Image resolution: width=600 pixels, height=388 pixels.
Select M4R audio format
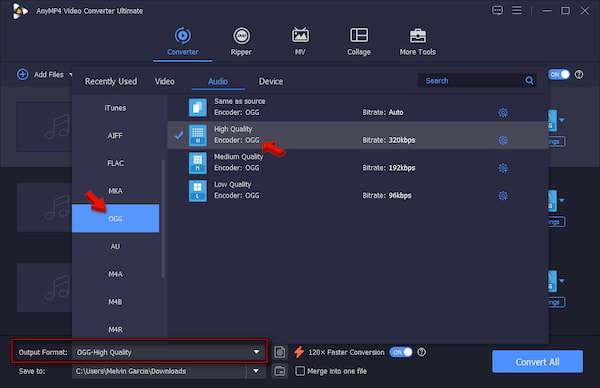click(x=115, y=329)
